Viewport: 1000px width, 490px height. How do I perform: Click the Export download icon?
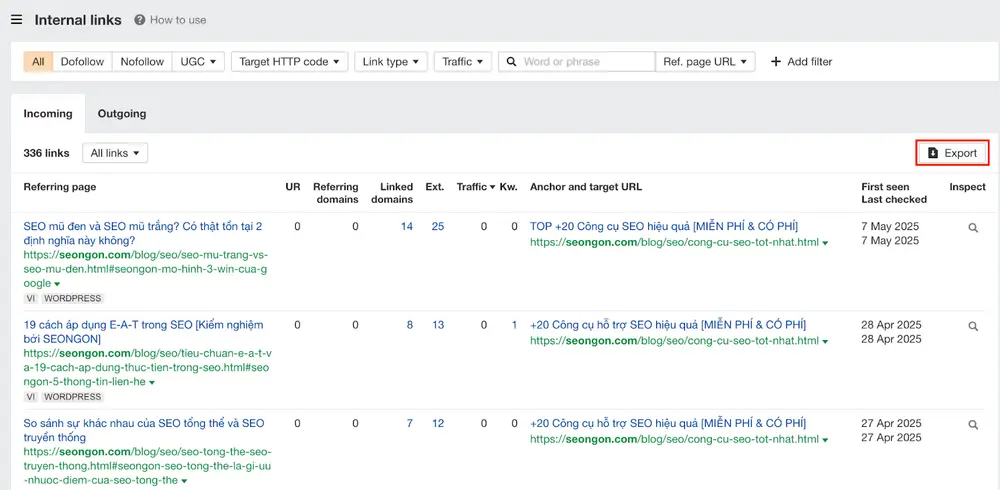click(933, 153)
